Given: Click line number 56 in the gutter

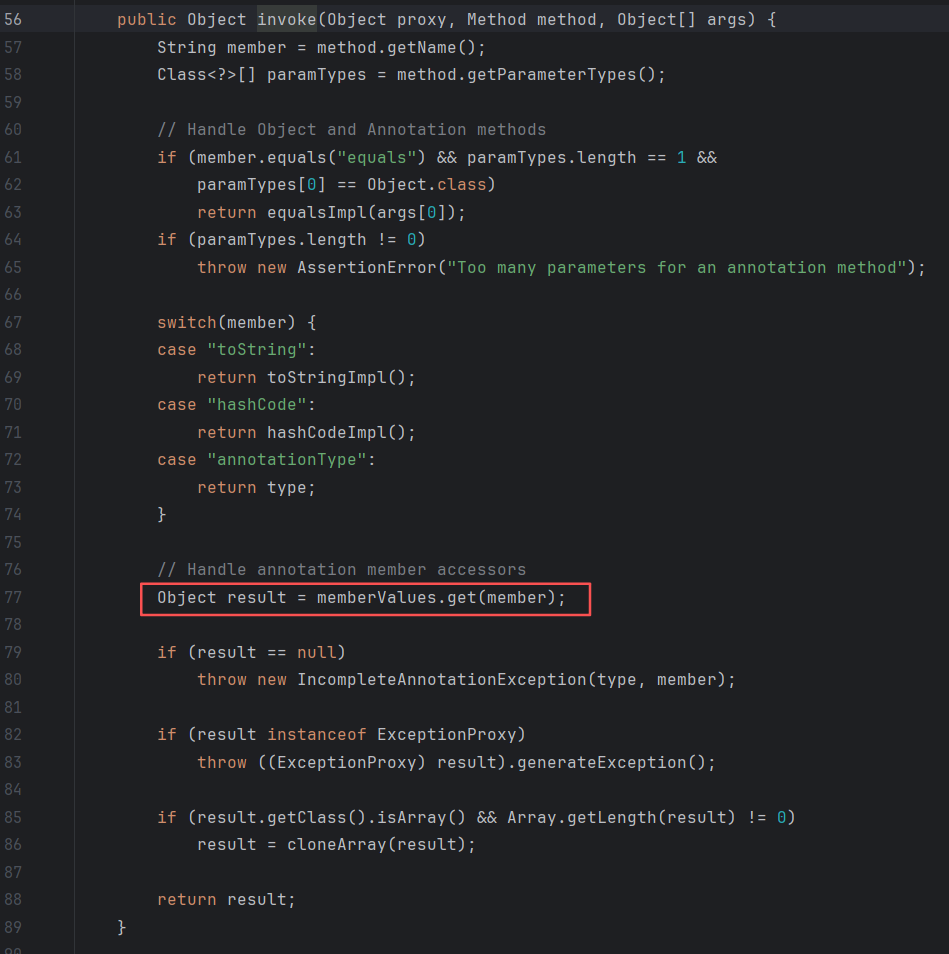Looking at the screenshot, I should point(13,20).
